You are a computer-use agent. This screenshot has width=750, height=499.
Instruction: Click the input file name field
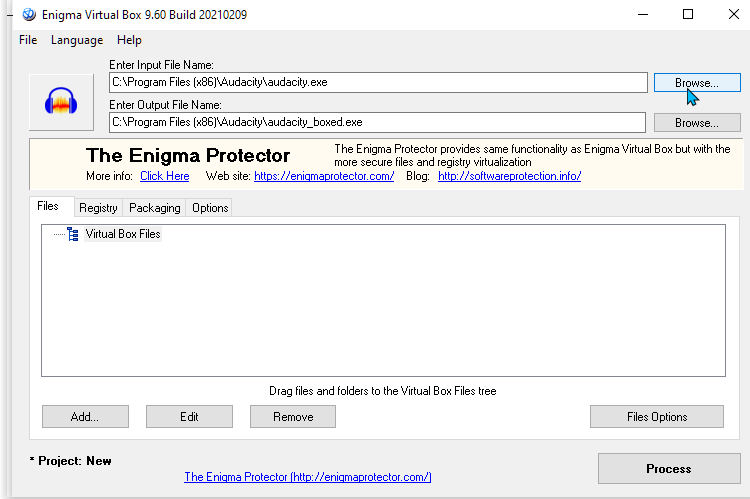coord(378,82)
